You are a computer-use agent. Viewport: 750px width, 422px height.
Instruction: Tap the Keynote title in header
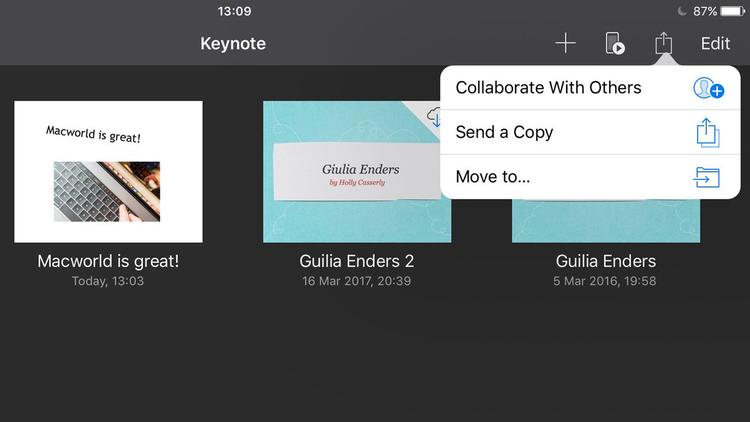pyautogui.click(x=233, y=43)
